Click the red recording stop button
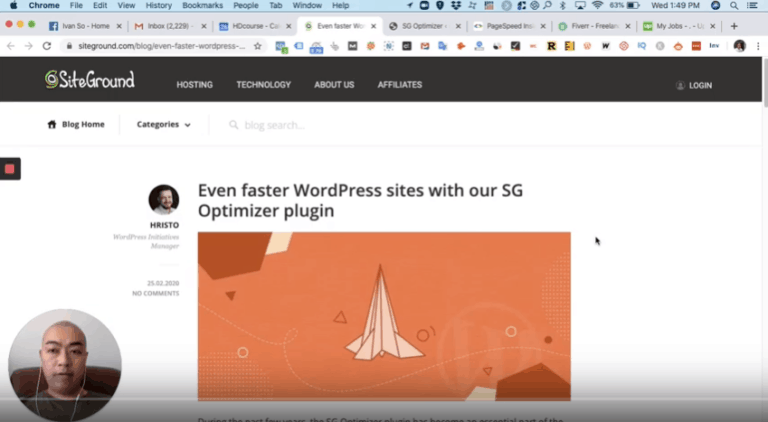The image size is (768, 422). tap(10, 169)
